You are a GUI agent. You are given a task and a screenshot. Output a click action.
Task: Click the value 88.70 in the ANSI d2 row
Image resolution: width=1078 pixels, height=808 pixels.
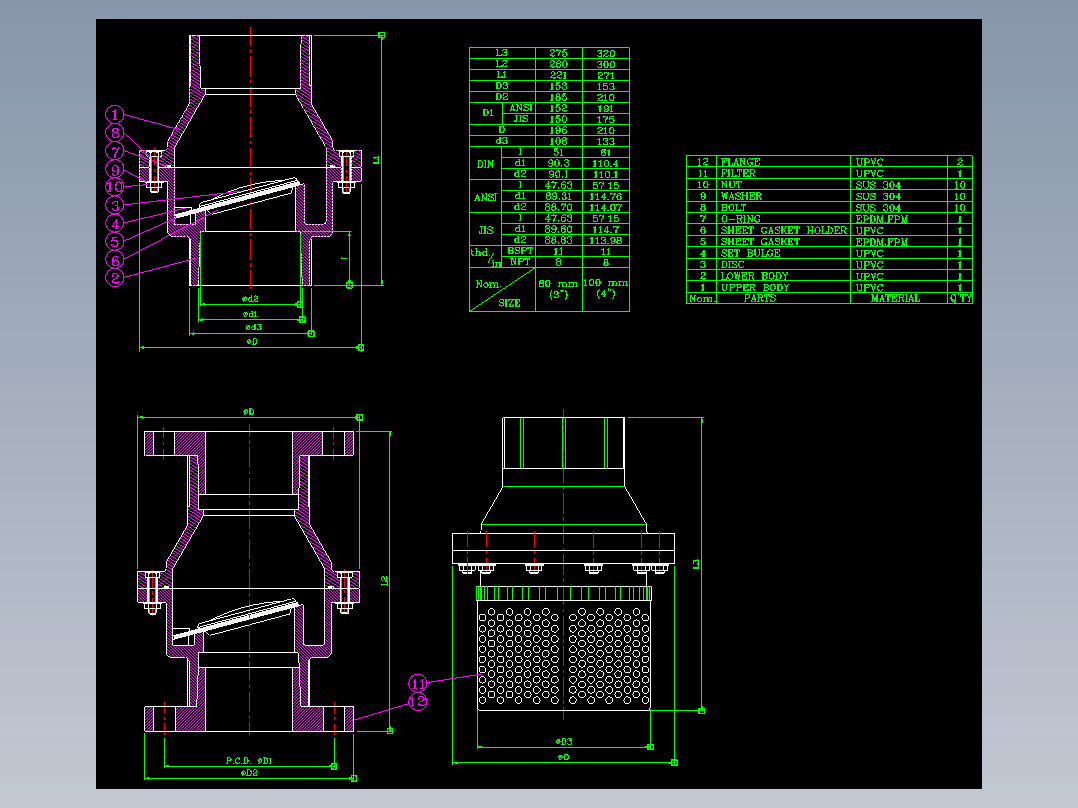[x=558, y=207]
